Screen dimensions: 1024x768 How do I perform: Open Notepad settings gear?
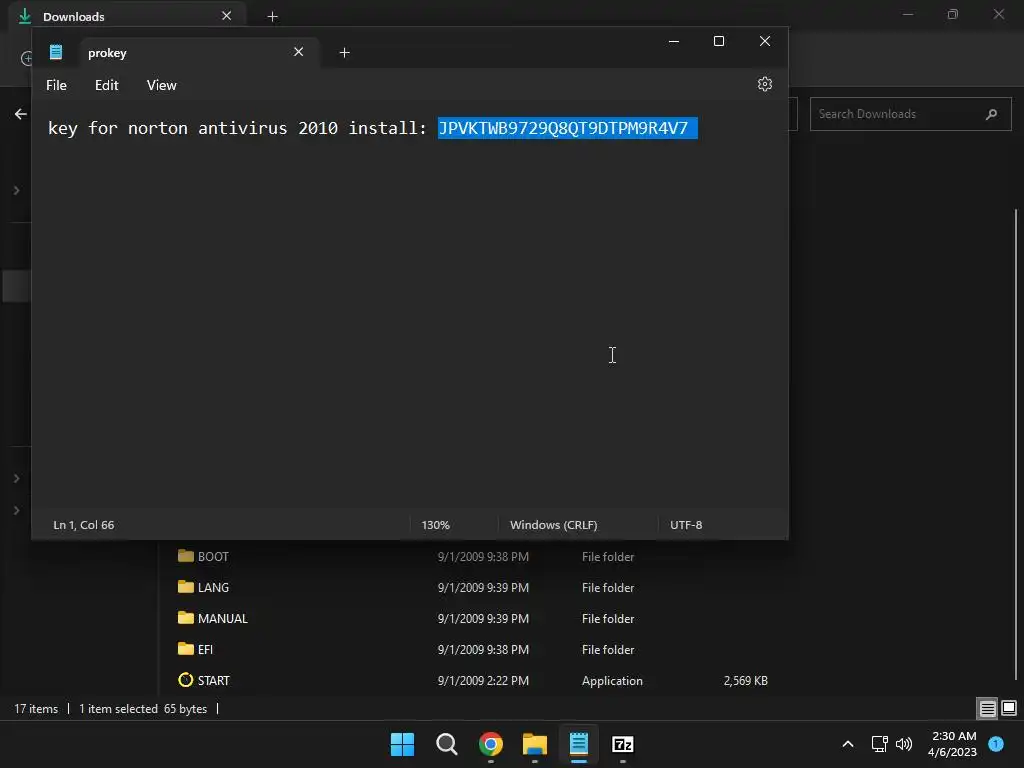pyautogui.click(x=765, y=84)
